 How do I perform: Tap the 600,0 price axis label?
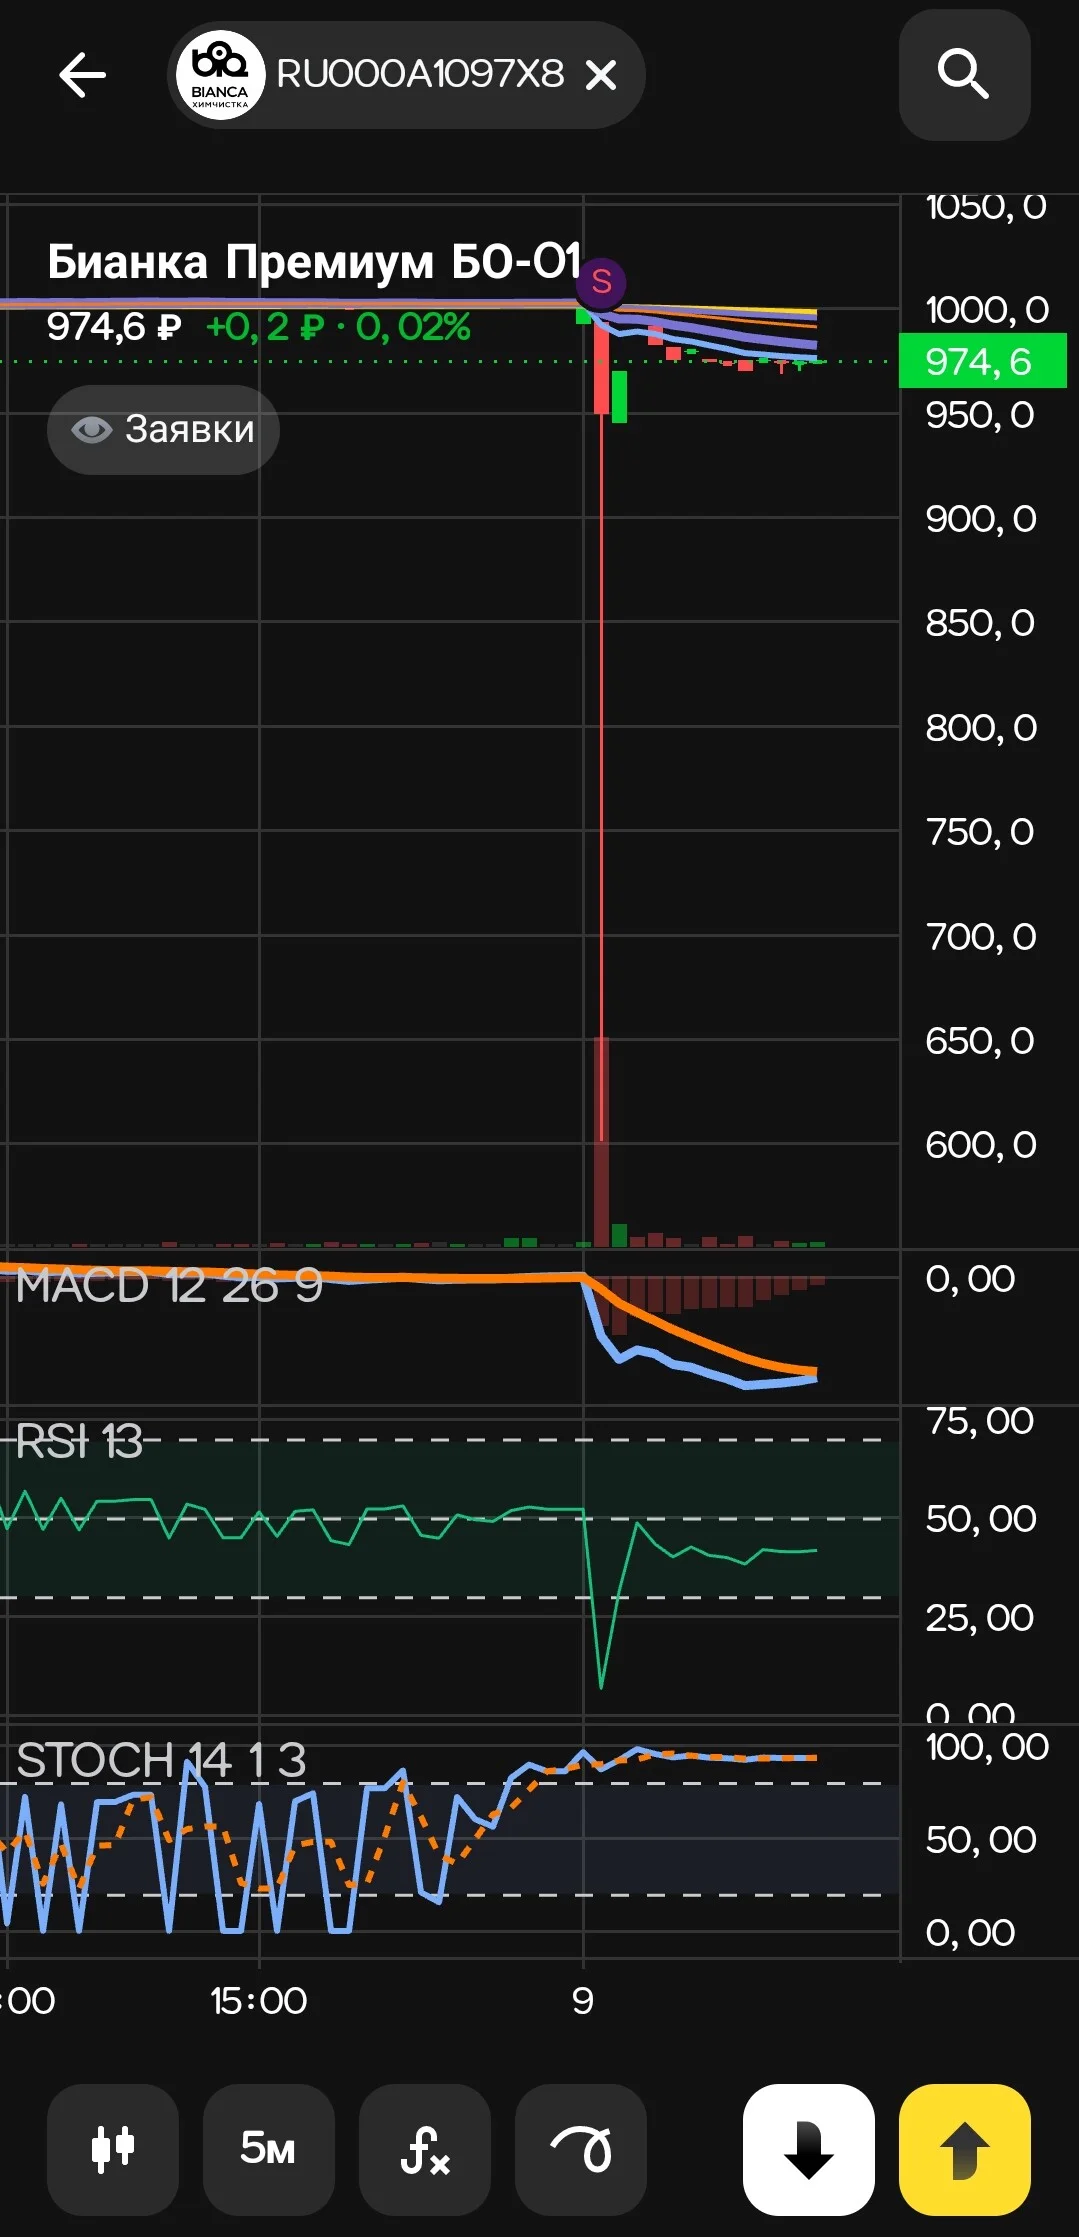[x=981, y=1144]
